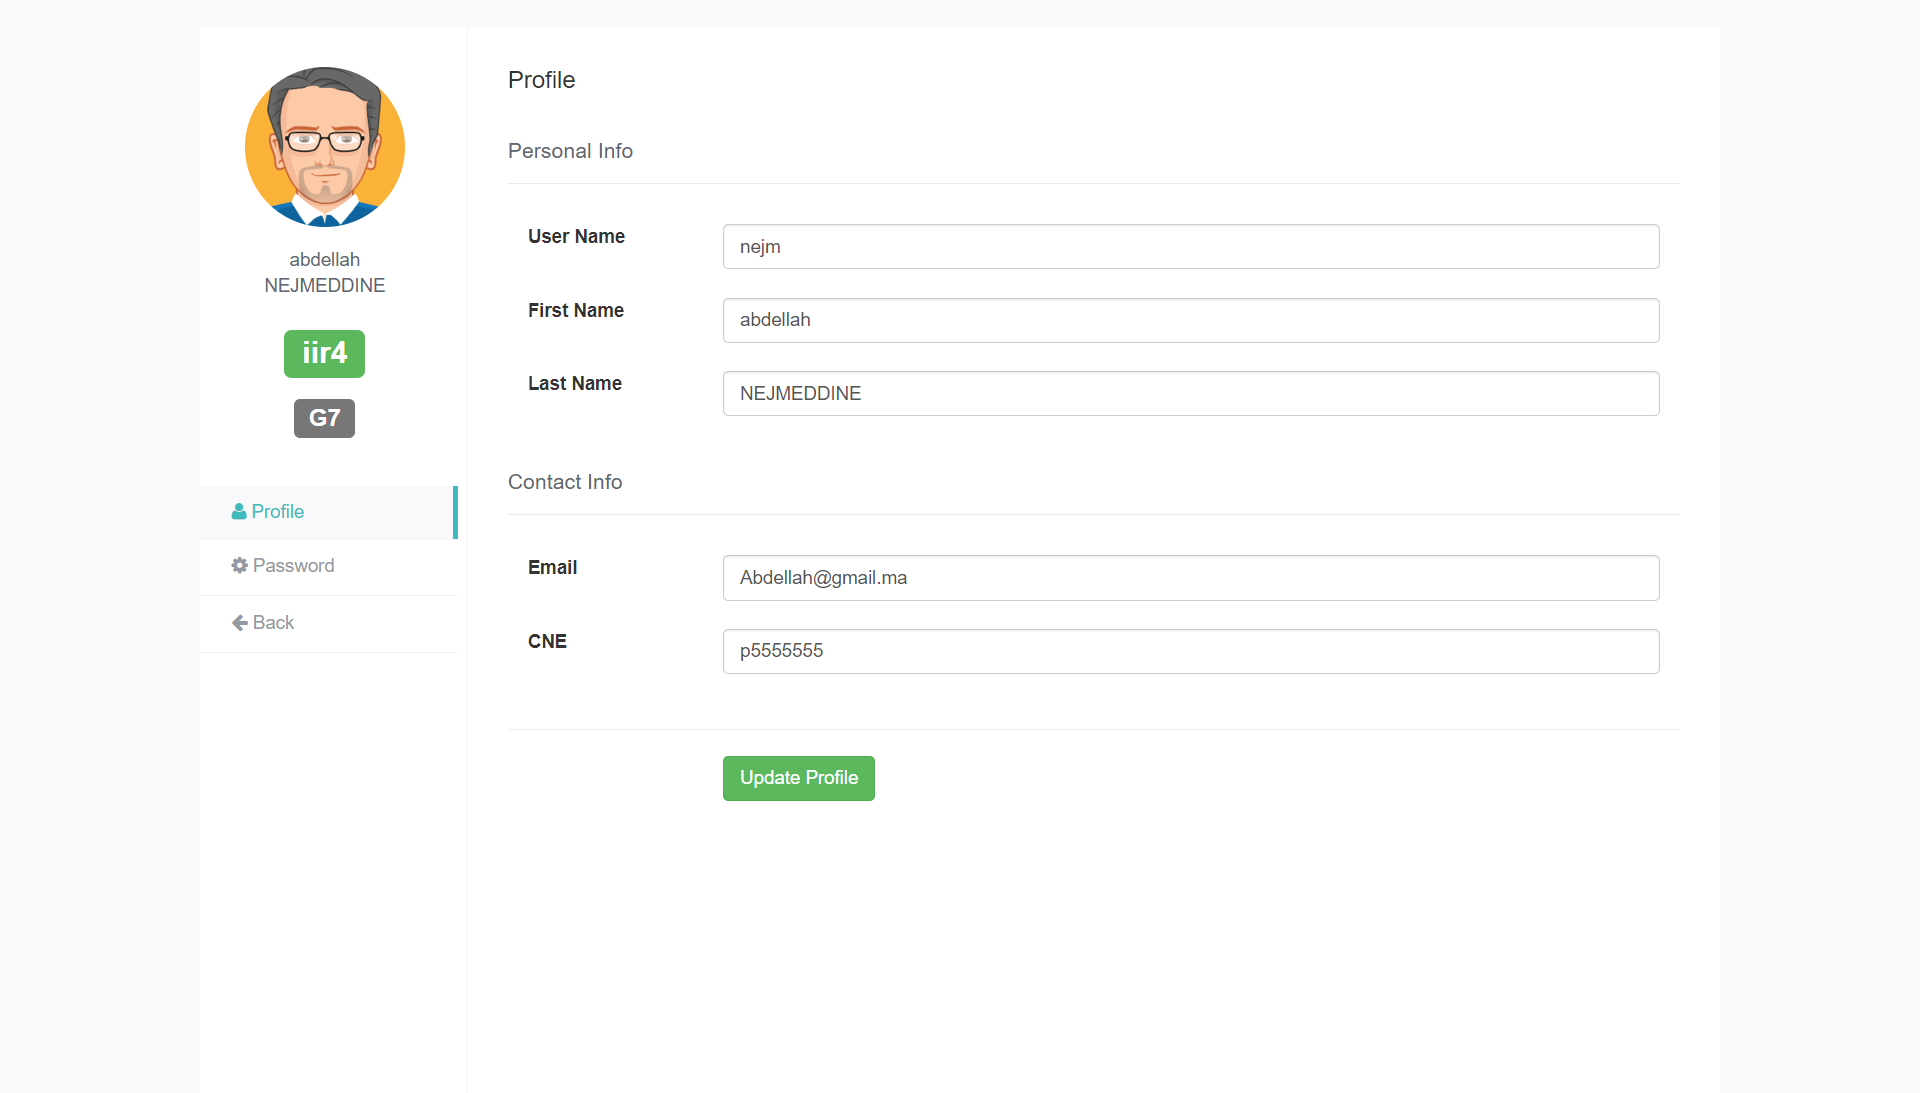
Task: Click the Profile page heading
Action: (x=541, y=79)
